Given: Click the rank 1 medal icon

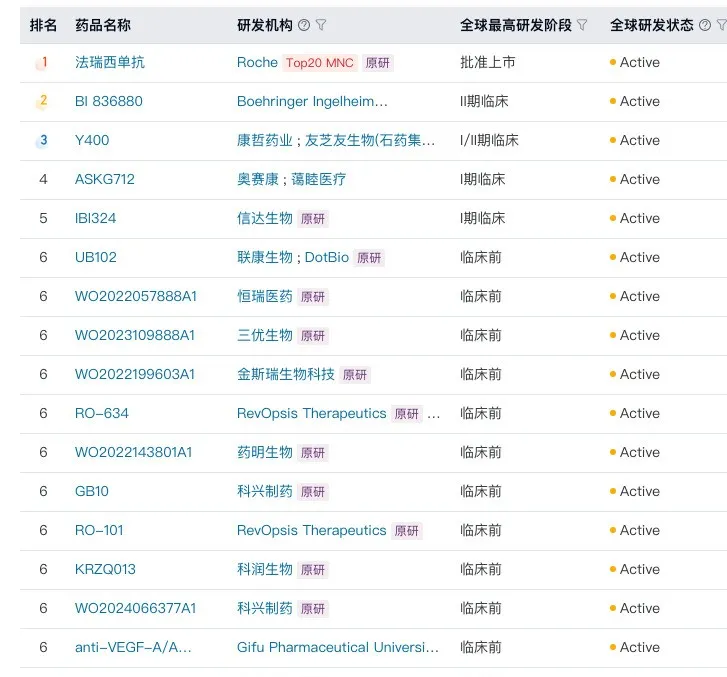Looking at the screenshot, I should [42, 62].
